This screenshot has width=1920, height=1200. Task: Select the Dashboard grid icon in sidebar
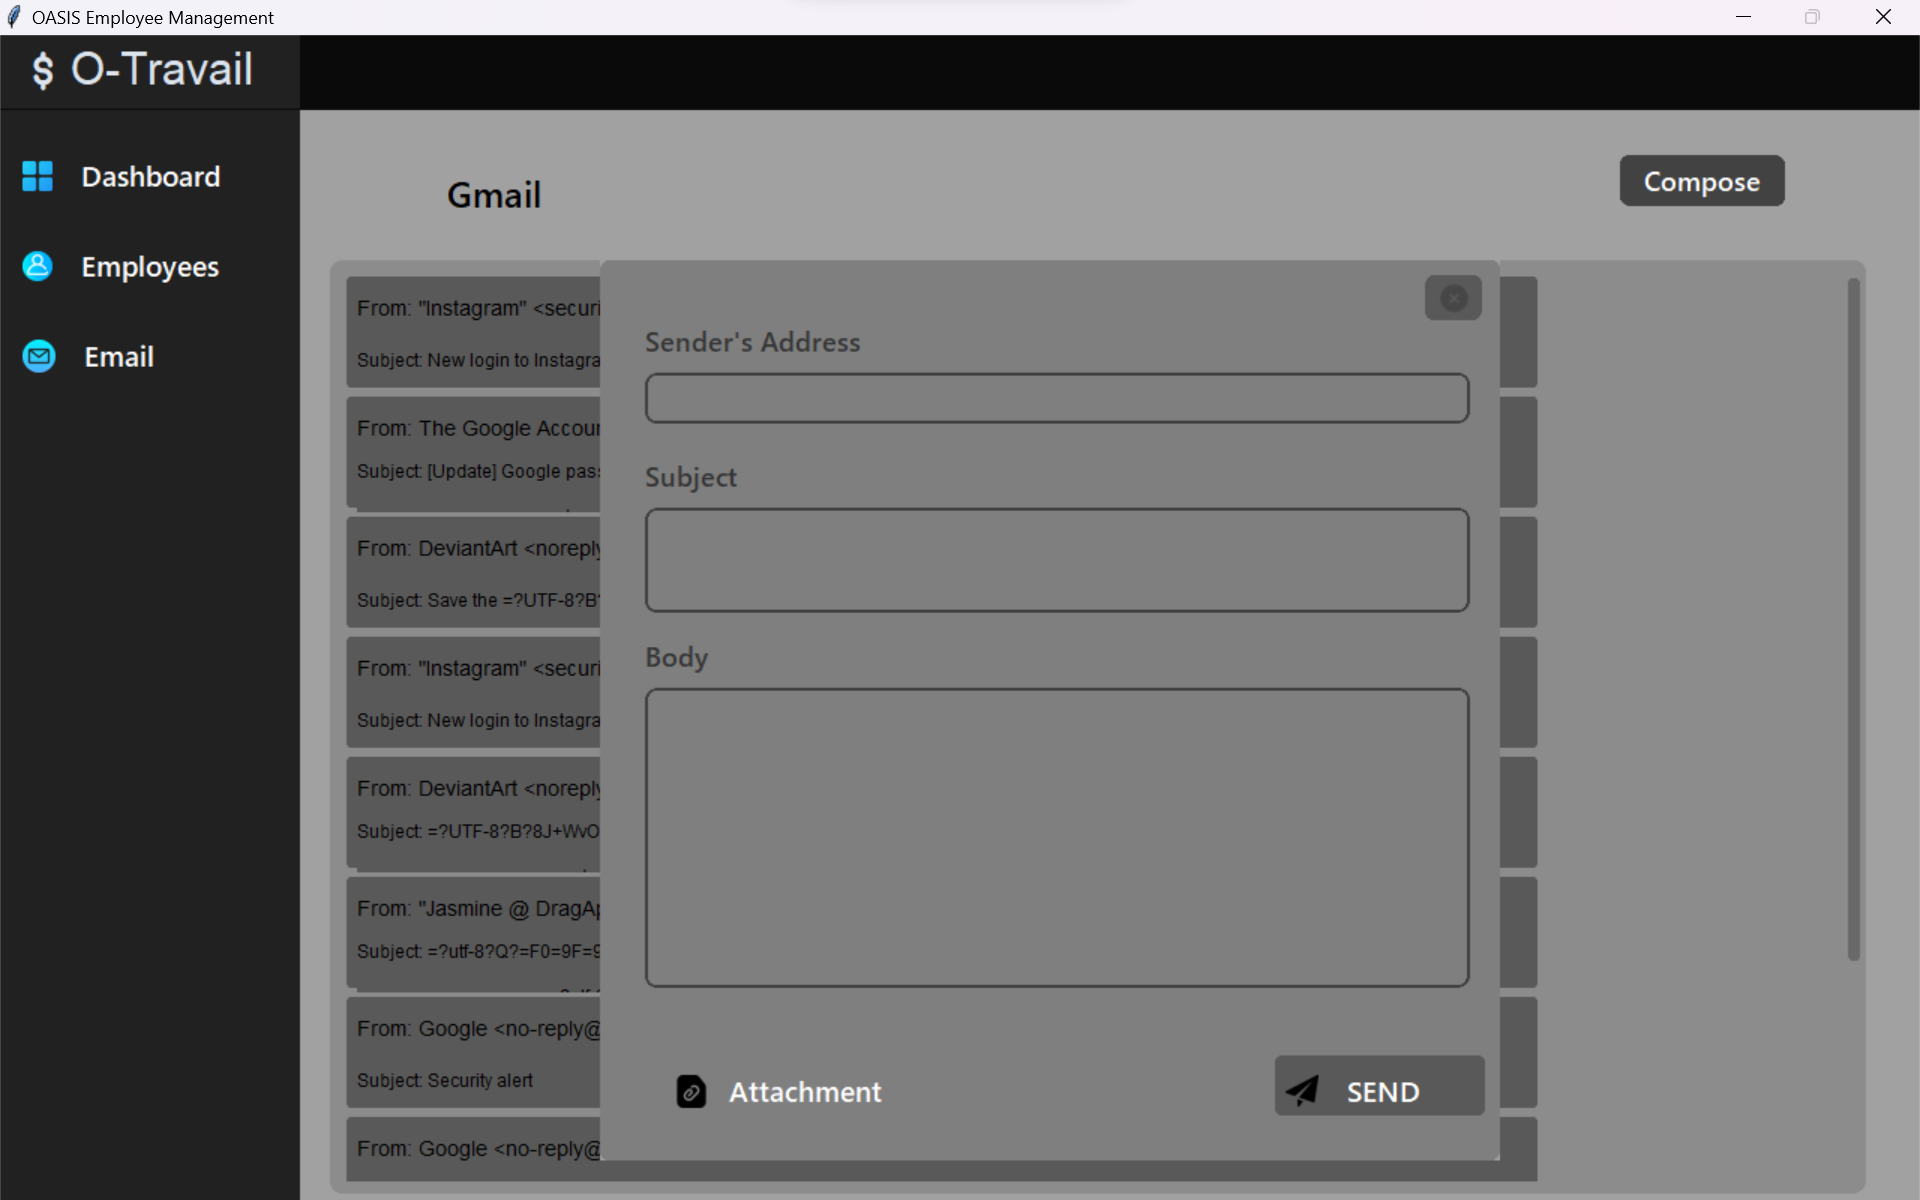(37, 176)
